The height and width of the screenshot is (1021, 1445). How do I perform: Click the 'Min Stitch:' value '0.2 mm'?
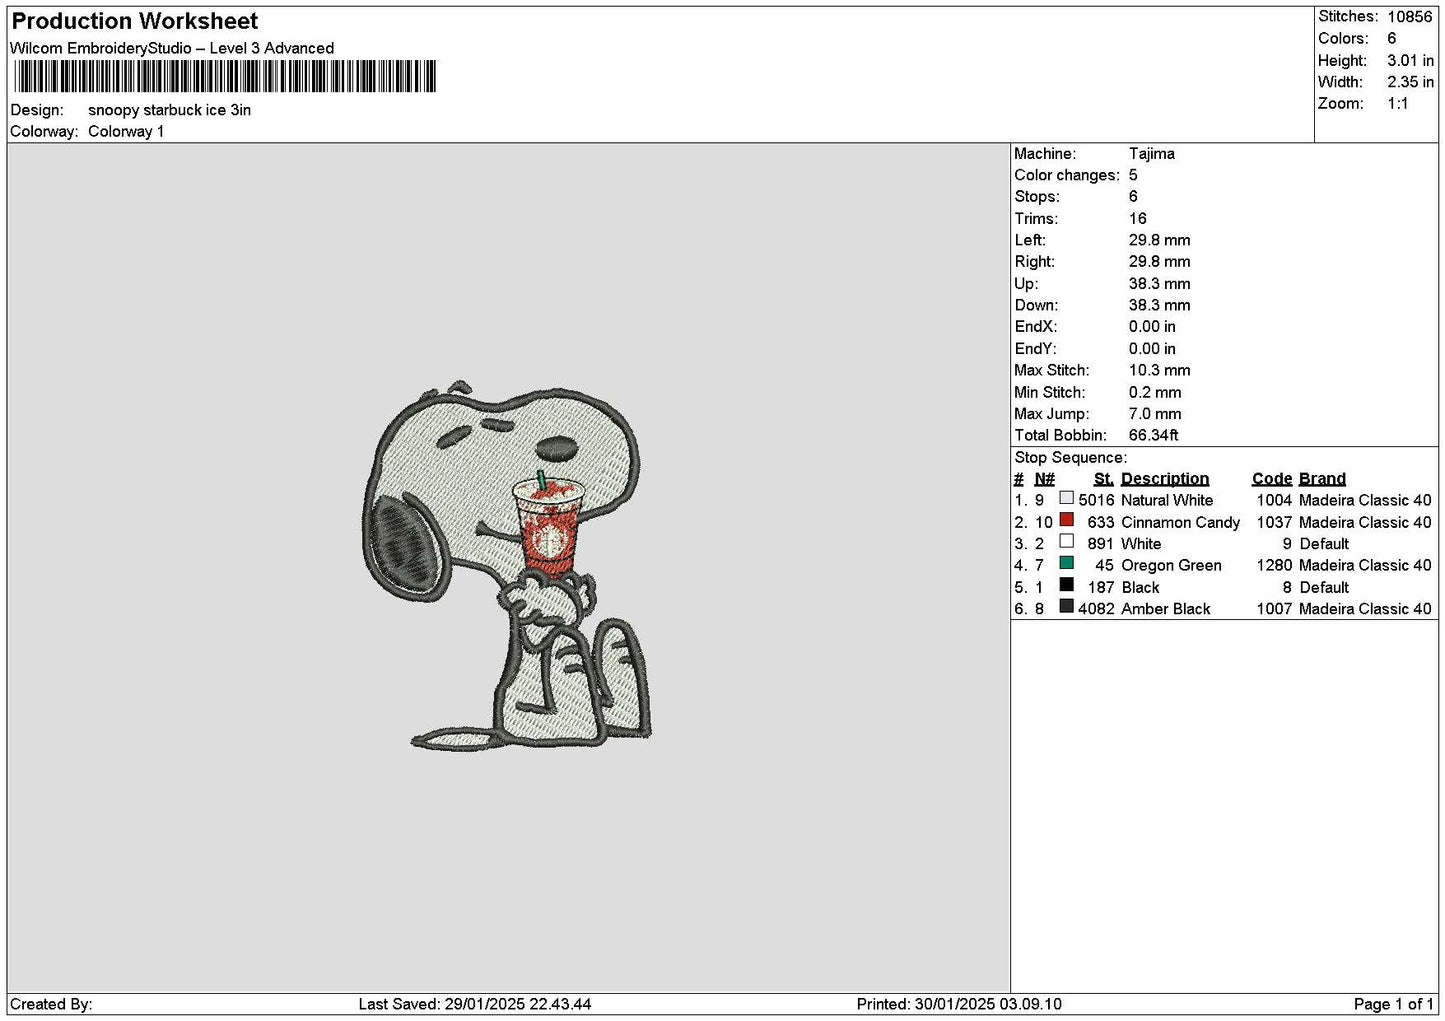click(1155, 392)
